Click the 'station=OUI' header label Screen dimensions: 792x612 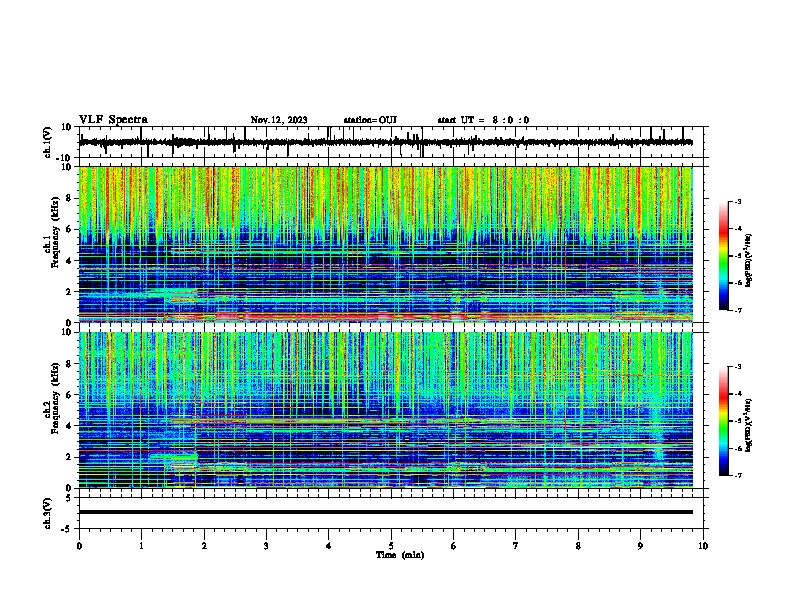tap(370, 120)
